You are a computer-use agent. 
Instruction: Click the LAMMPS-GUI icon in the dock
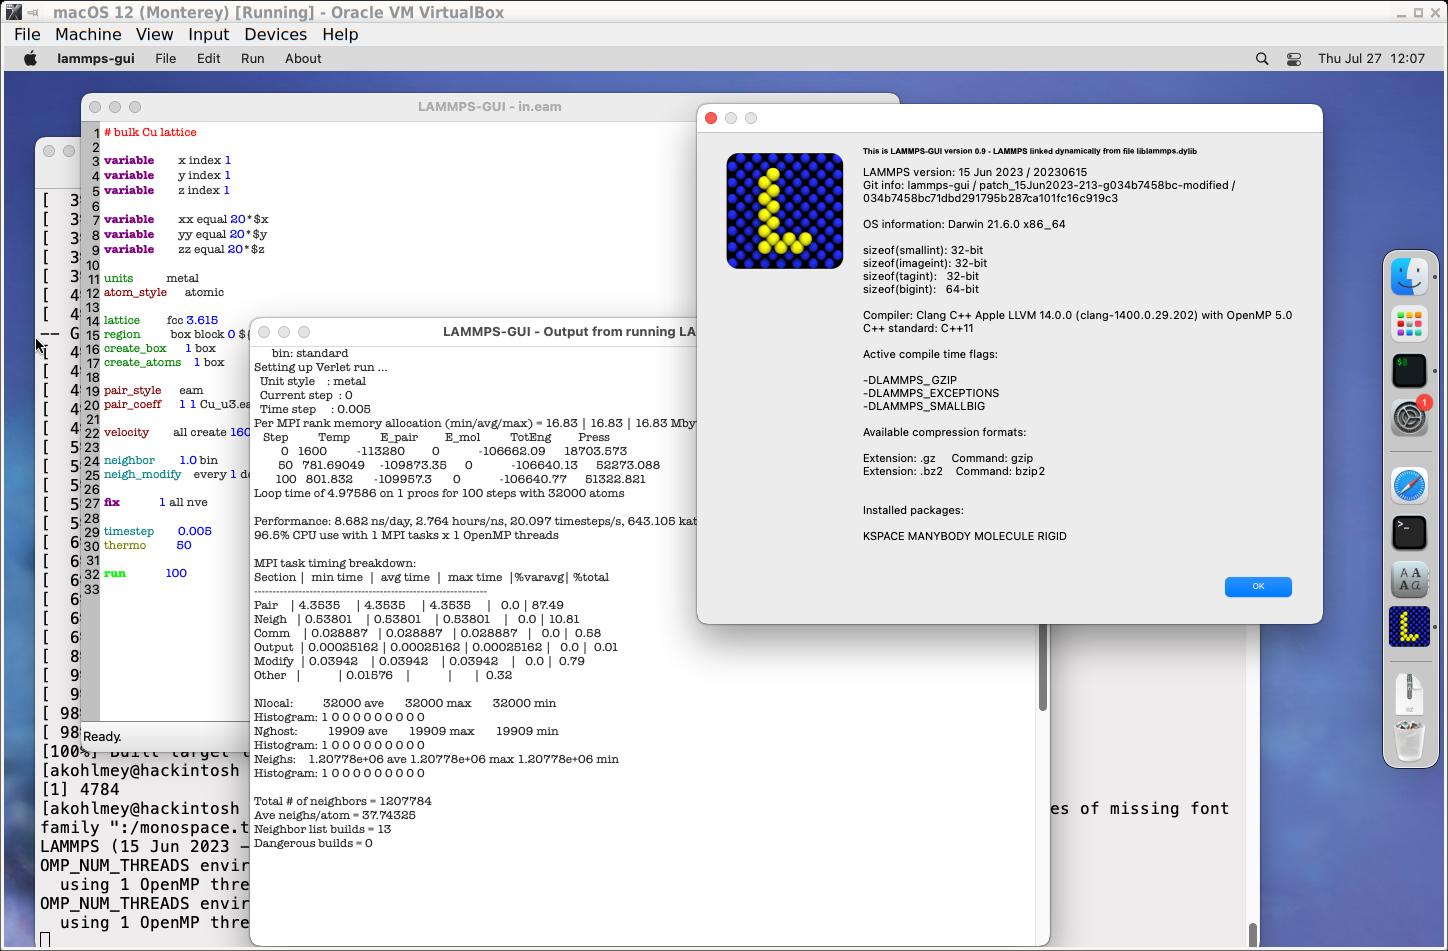[x=1409, y=627]
